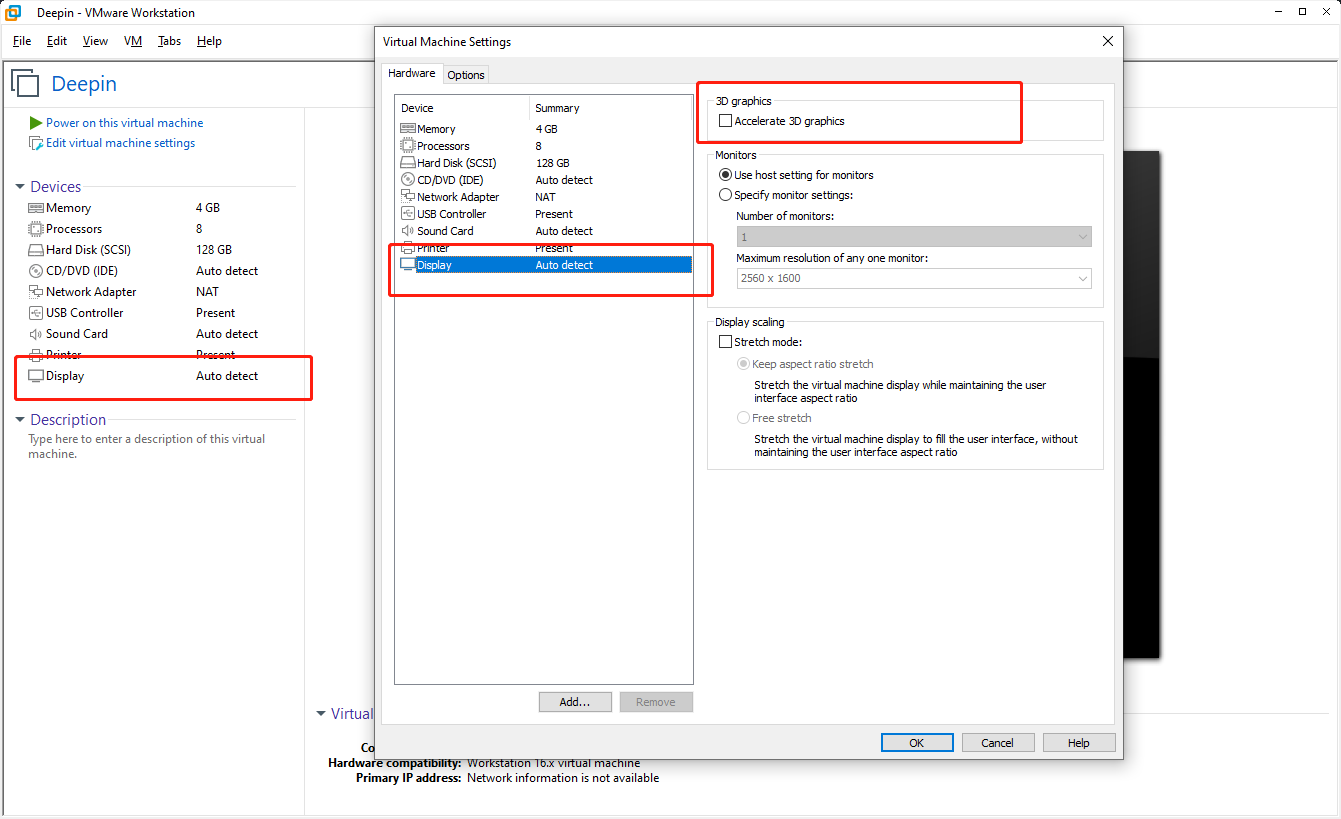This screenshot has width=1341, height=819.
Task: Switch to the Hardware tab
Action: click(412, 73)
